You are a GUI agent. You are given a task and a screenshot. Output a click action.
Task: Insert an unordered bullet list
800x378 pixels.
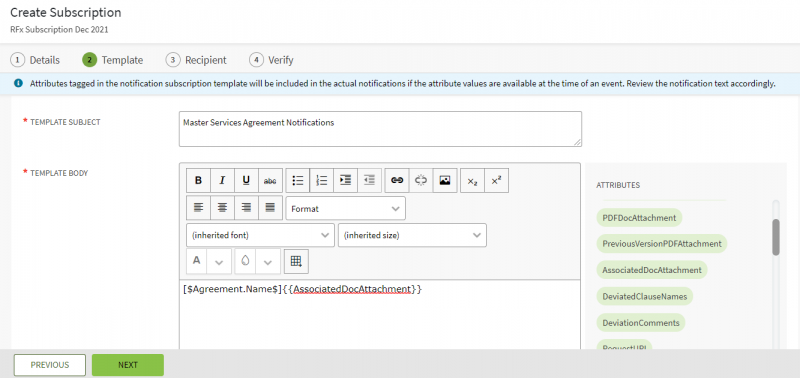pos(297,180)
